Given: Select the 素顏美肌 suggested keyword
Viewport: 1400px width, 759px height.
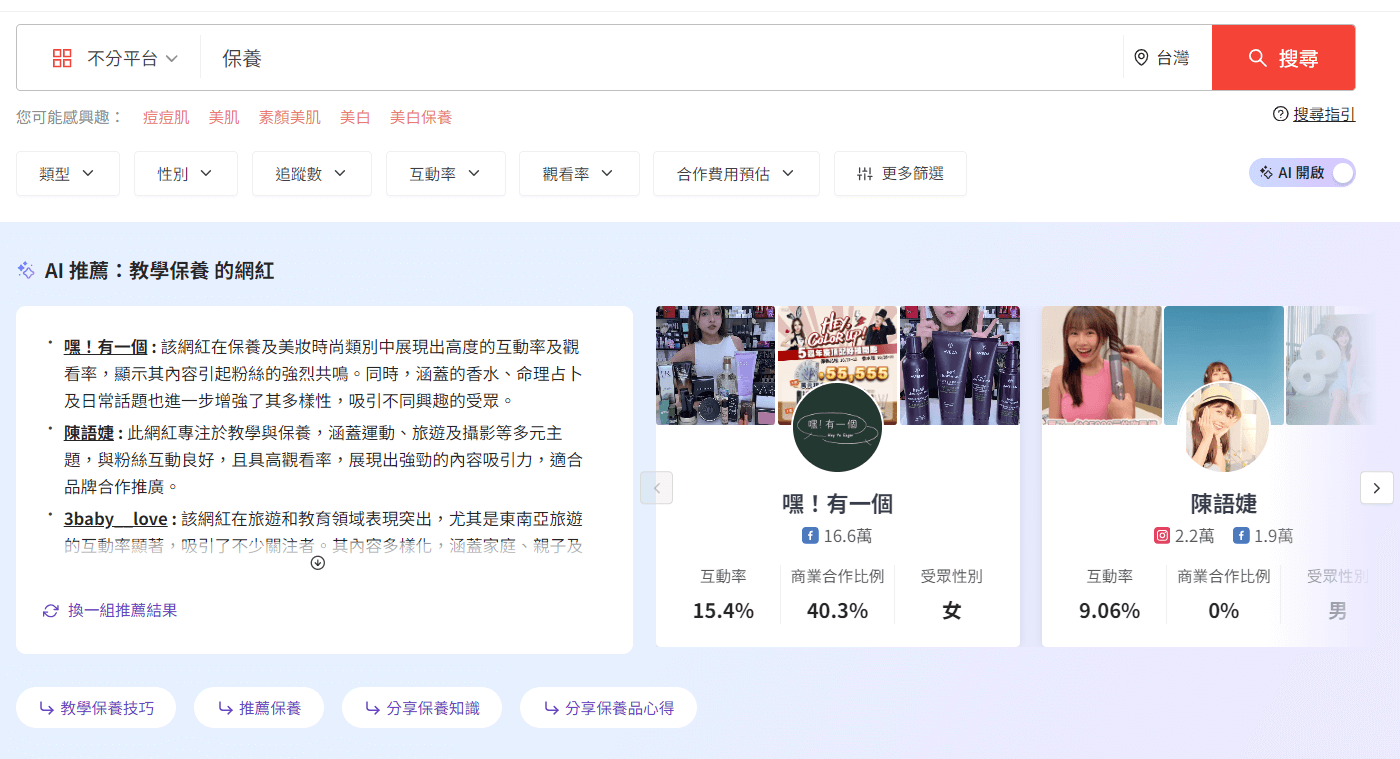Looking at the screenshot, I should (x=289, y=117).
